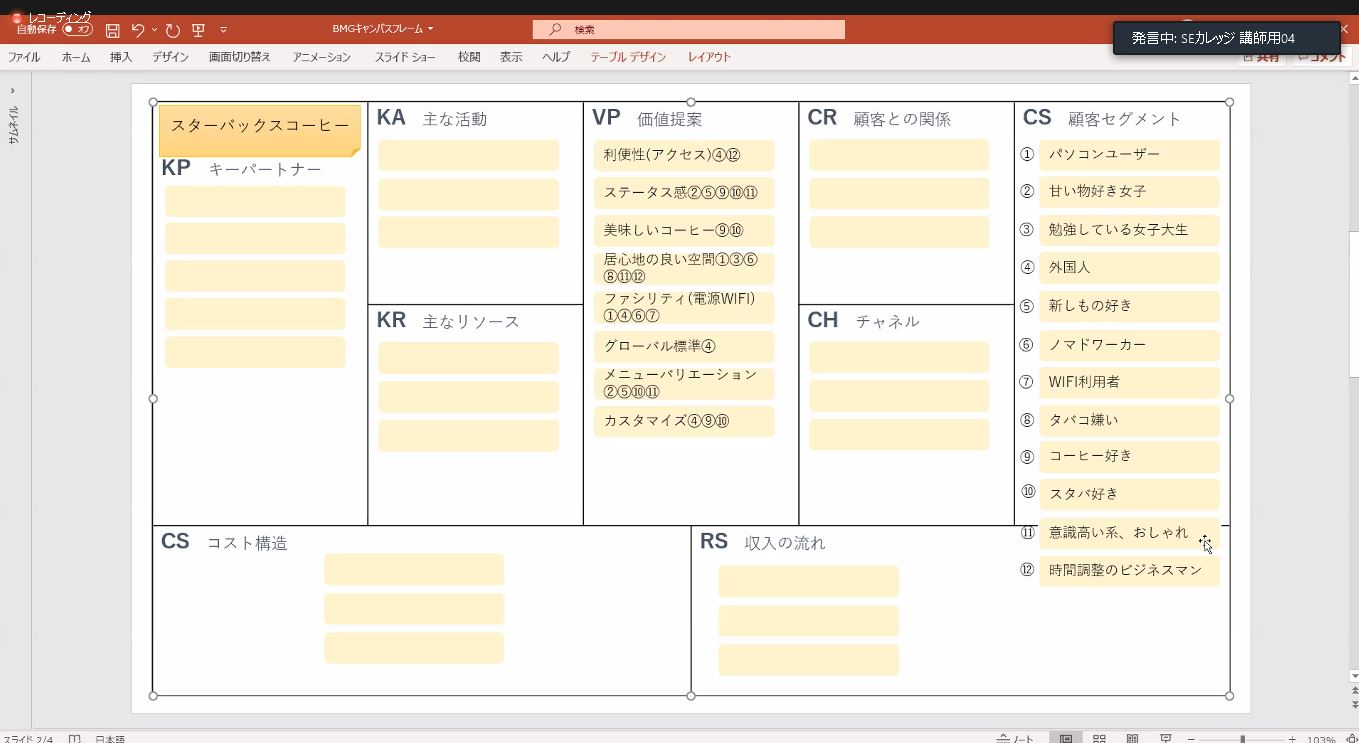Start Slide Show view from status bar
This screenshot has height=743, width=1359.
(1165, 739)
